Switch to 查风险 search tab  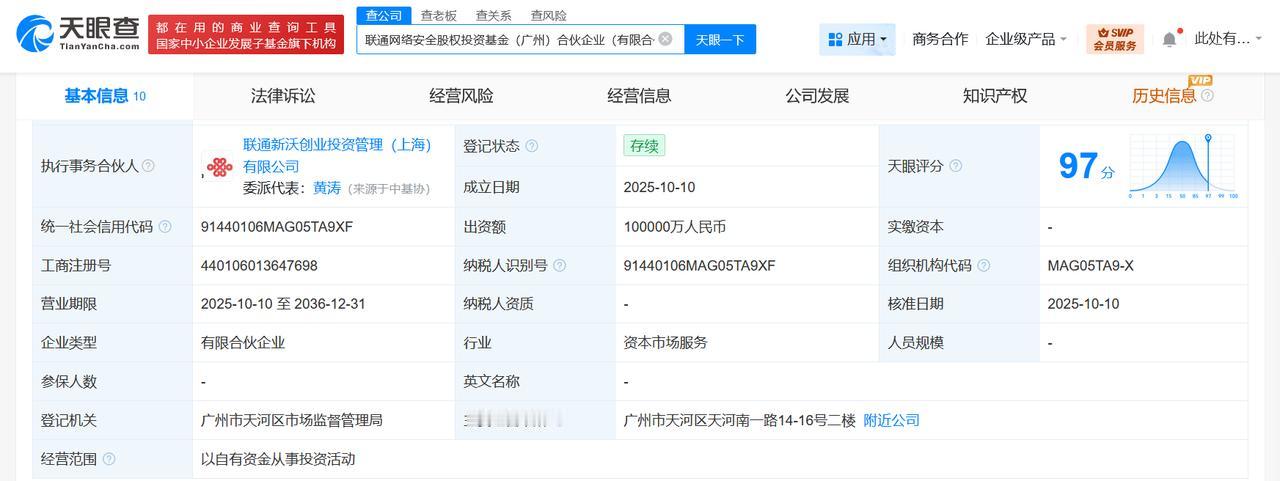(548, 15)
